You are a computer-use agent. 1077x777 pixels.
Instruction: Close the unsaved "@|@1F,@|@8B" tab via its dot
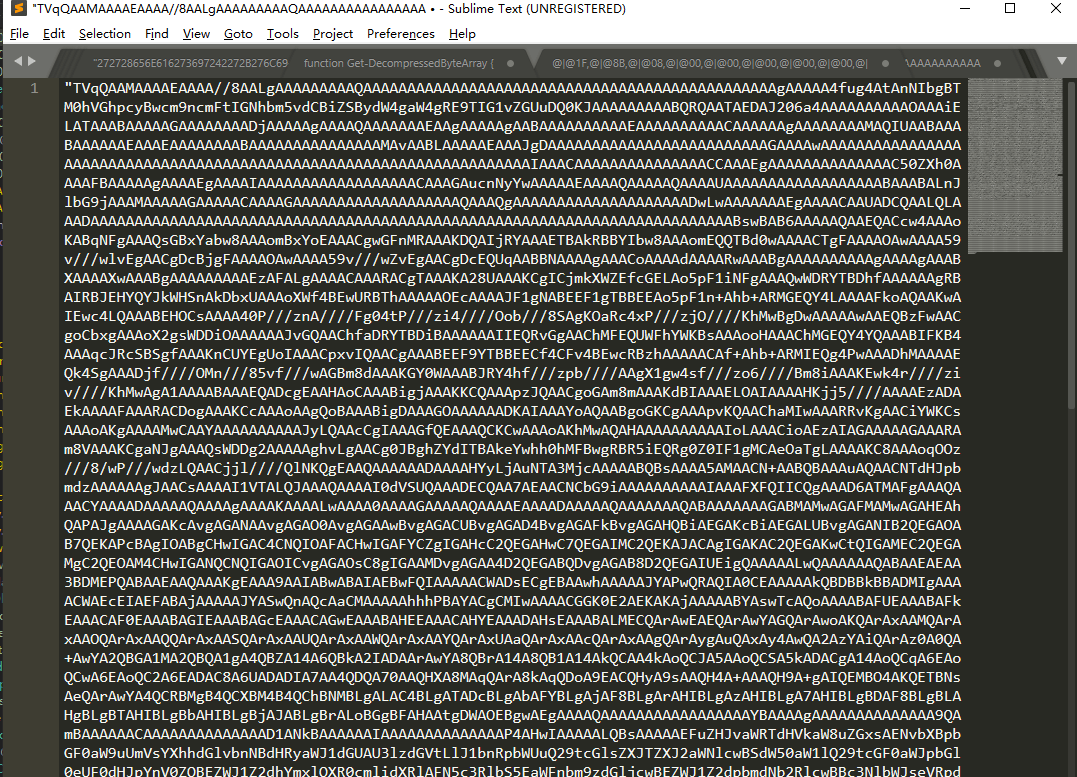(885, 63)
